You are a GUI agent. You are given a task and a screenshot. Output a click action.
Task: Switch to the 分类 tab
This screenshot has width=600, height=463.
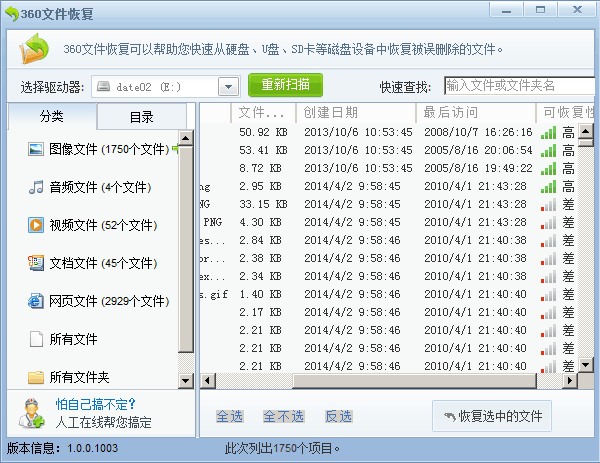[x=52, y=116]
